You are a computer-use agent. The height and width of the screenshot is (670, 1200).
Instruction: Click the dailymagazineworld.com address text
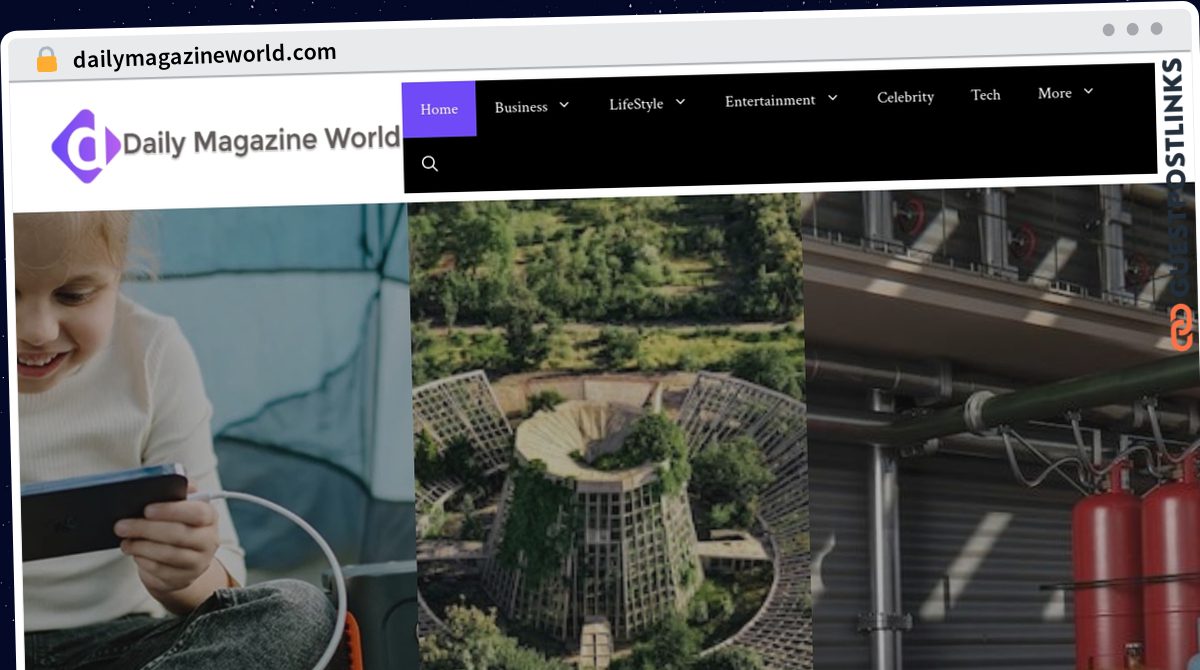(205, 55)
